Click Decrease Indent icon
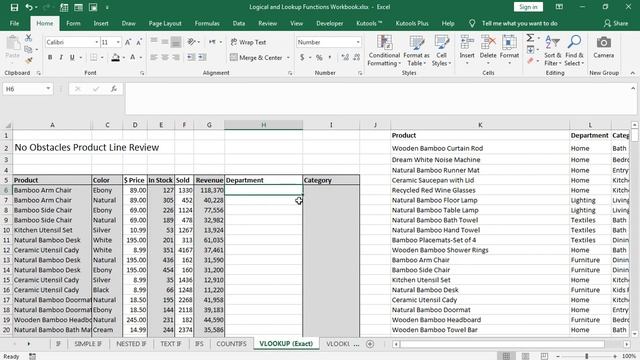 191,58
